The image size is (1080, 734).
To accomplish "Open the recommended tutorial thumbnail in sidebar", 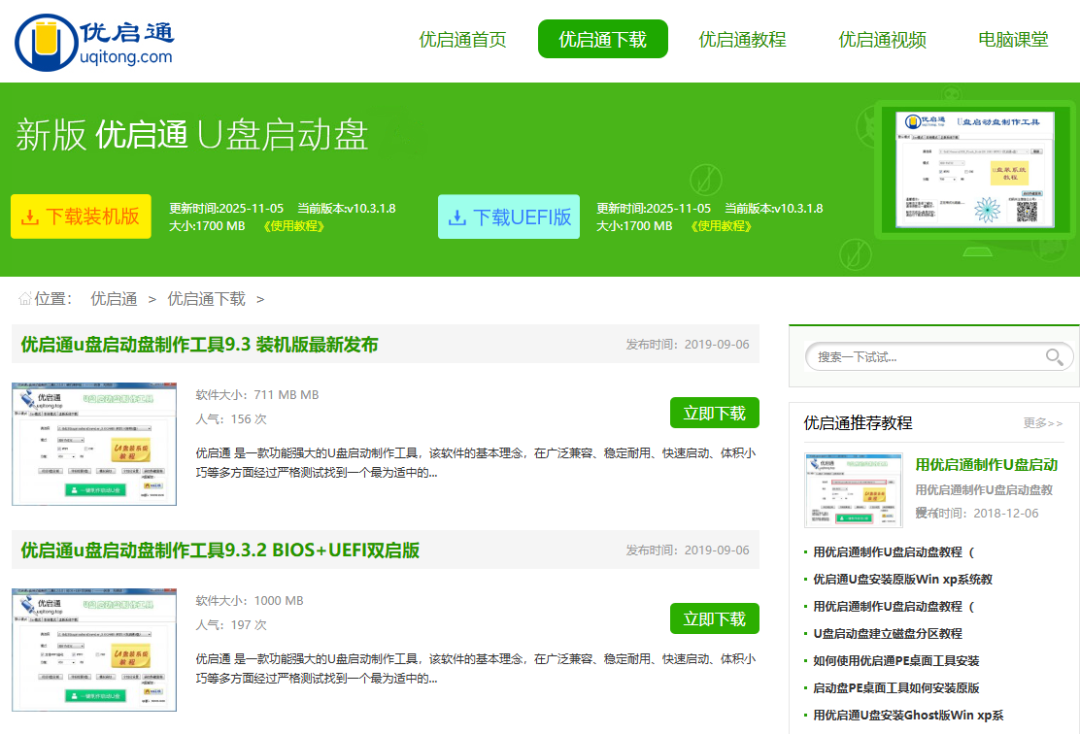I will (x=853, y=490).
